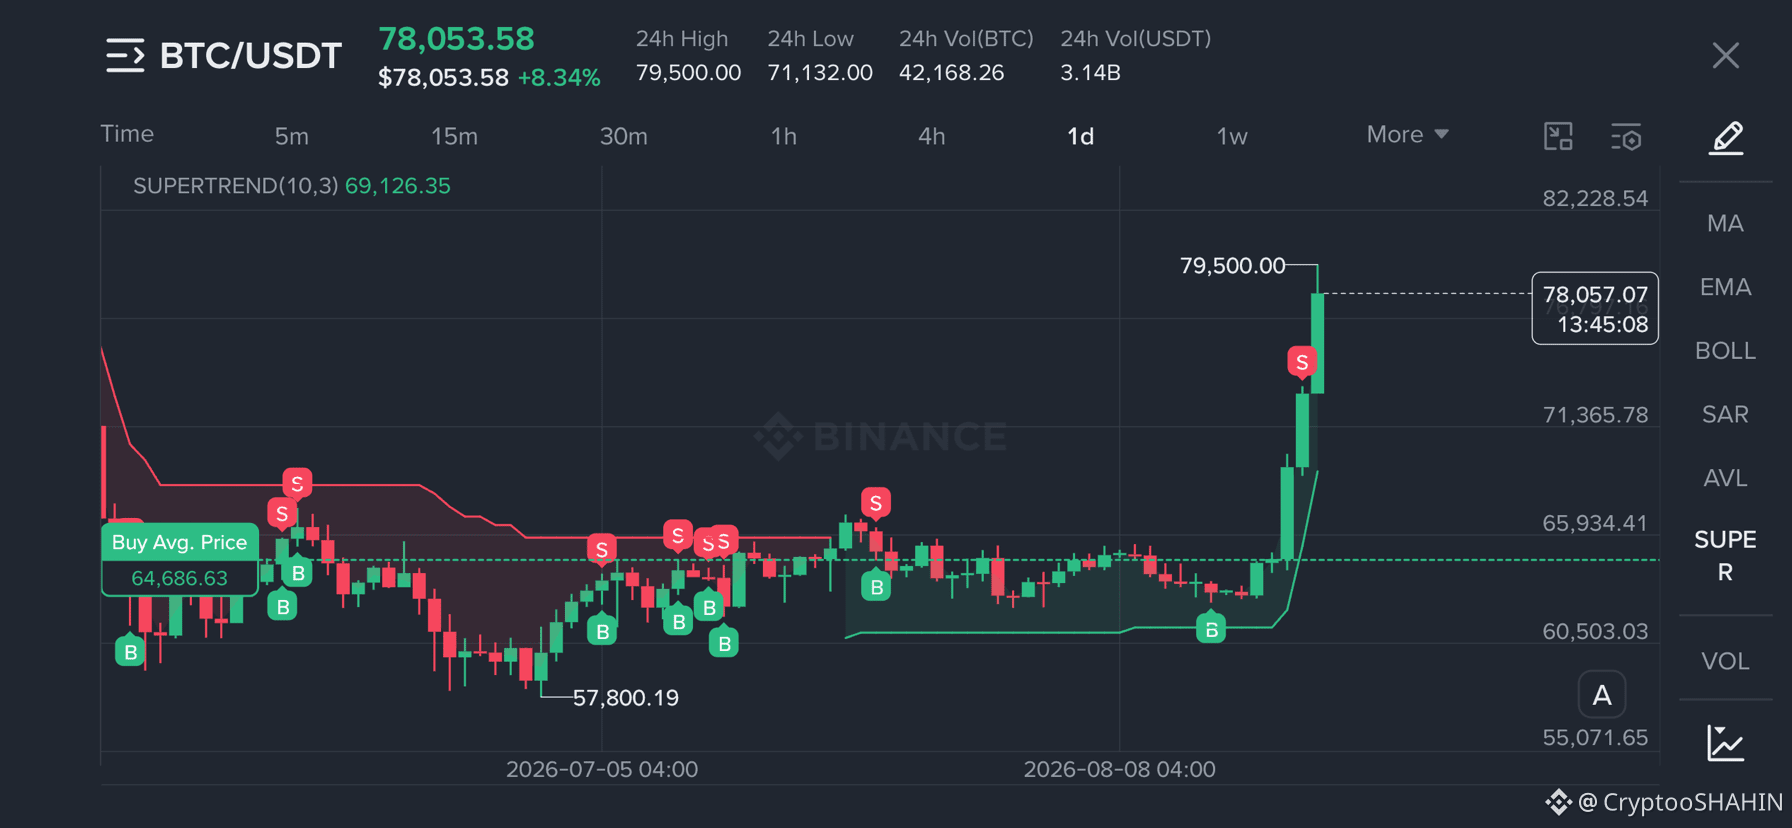Image resolution: width=1792 pixels, height=828 pixels.
Task: Switch to 15m timeframe
Action: 454,137
